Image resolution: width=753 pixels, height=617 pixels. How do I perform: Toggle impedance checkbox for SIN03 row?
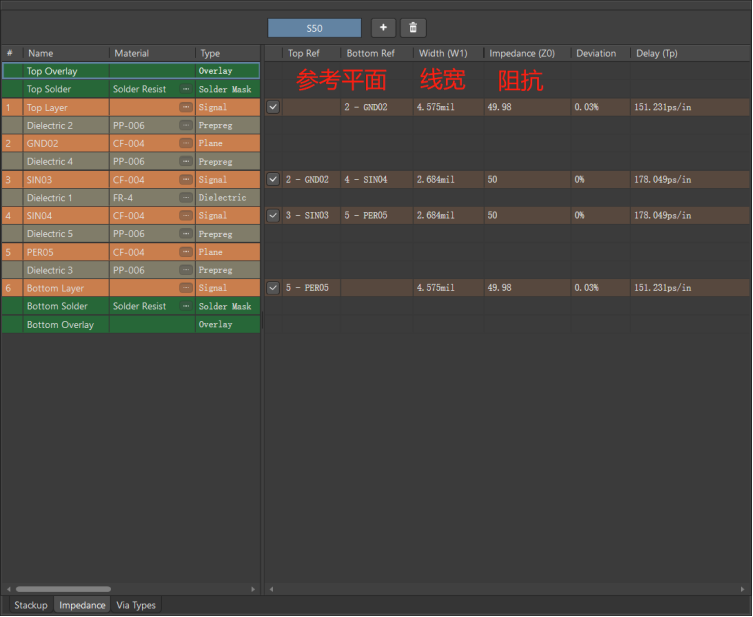273,179
